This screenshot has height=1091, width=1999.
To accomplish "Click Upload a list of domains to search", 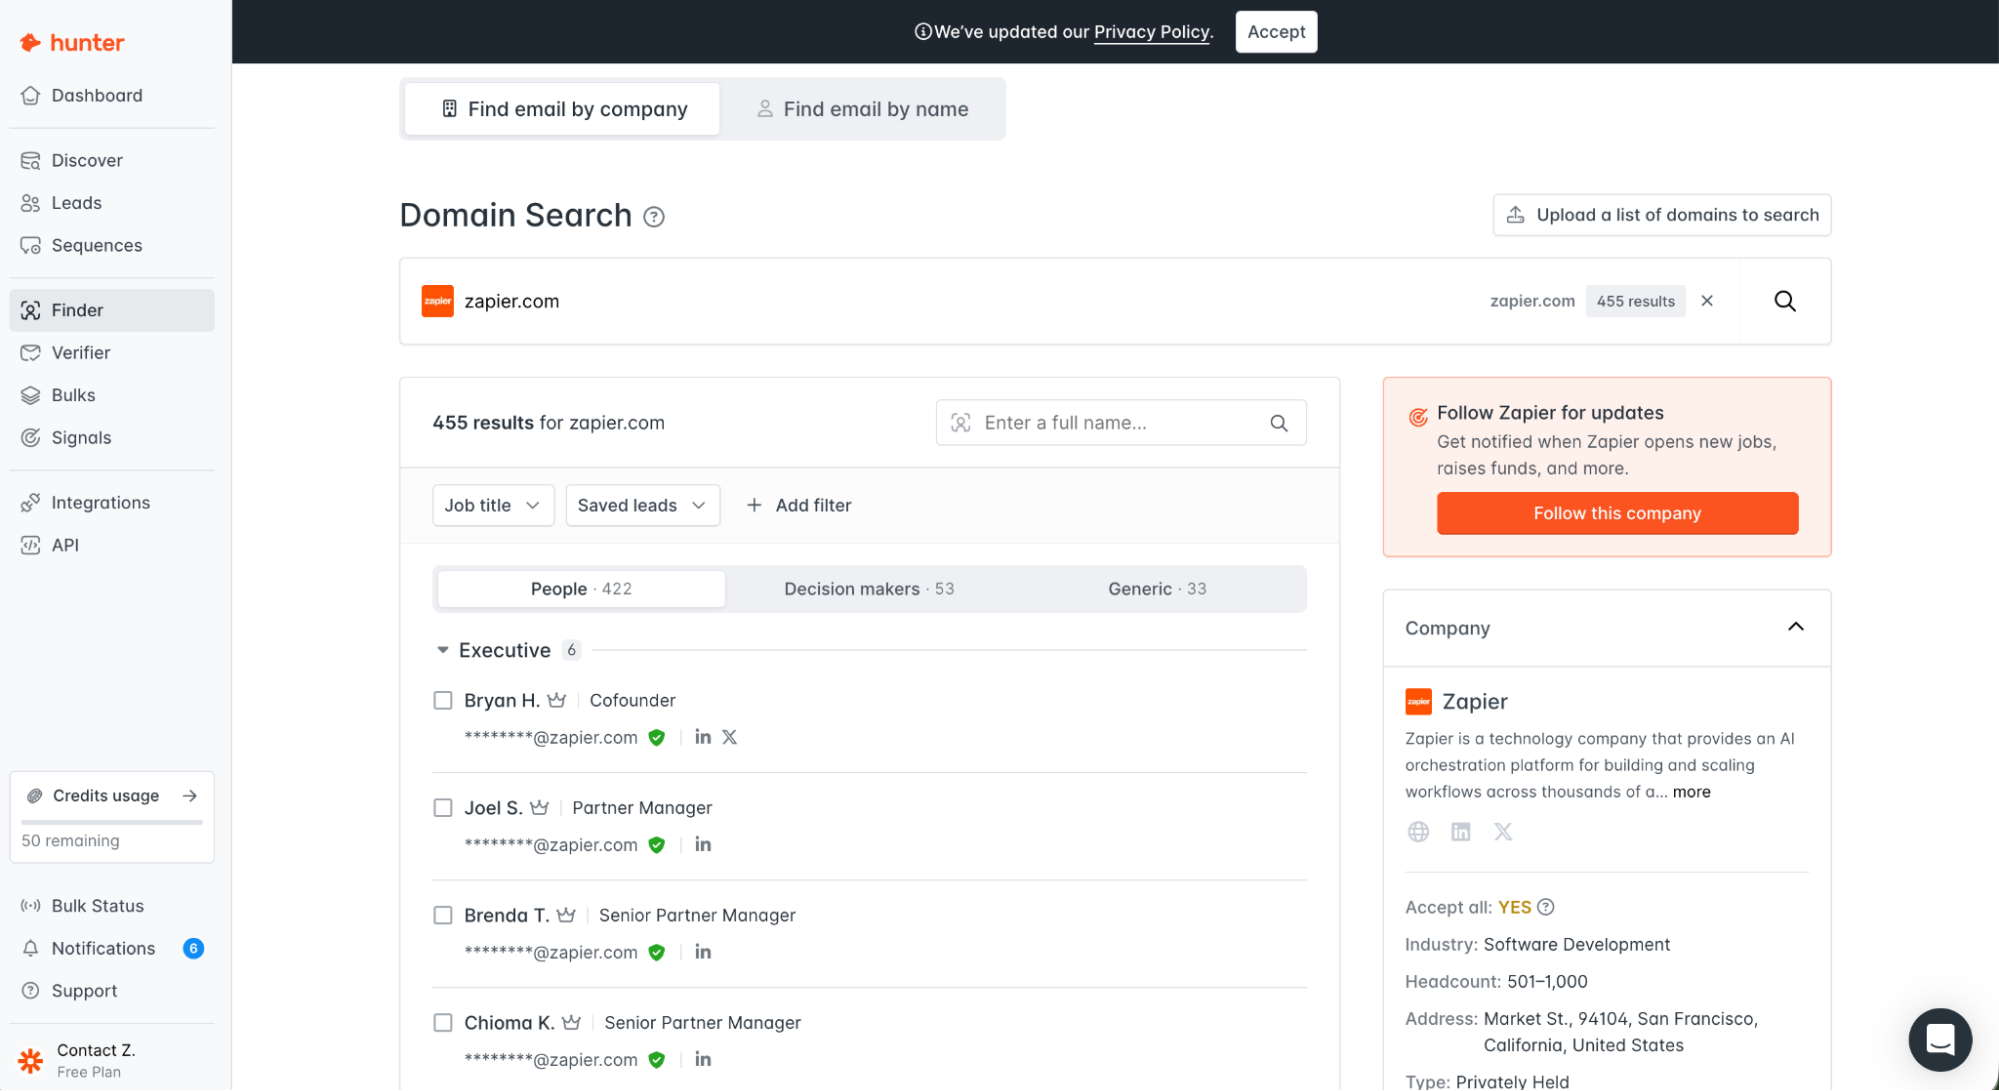I will pyautogui.click(x=1662, y=215).
